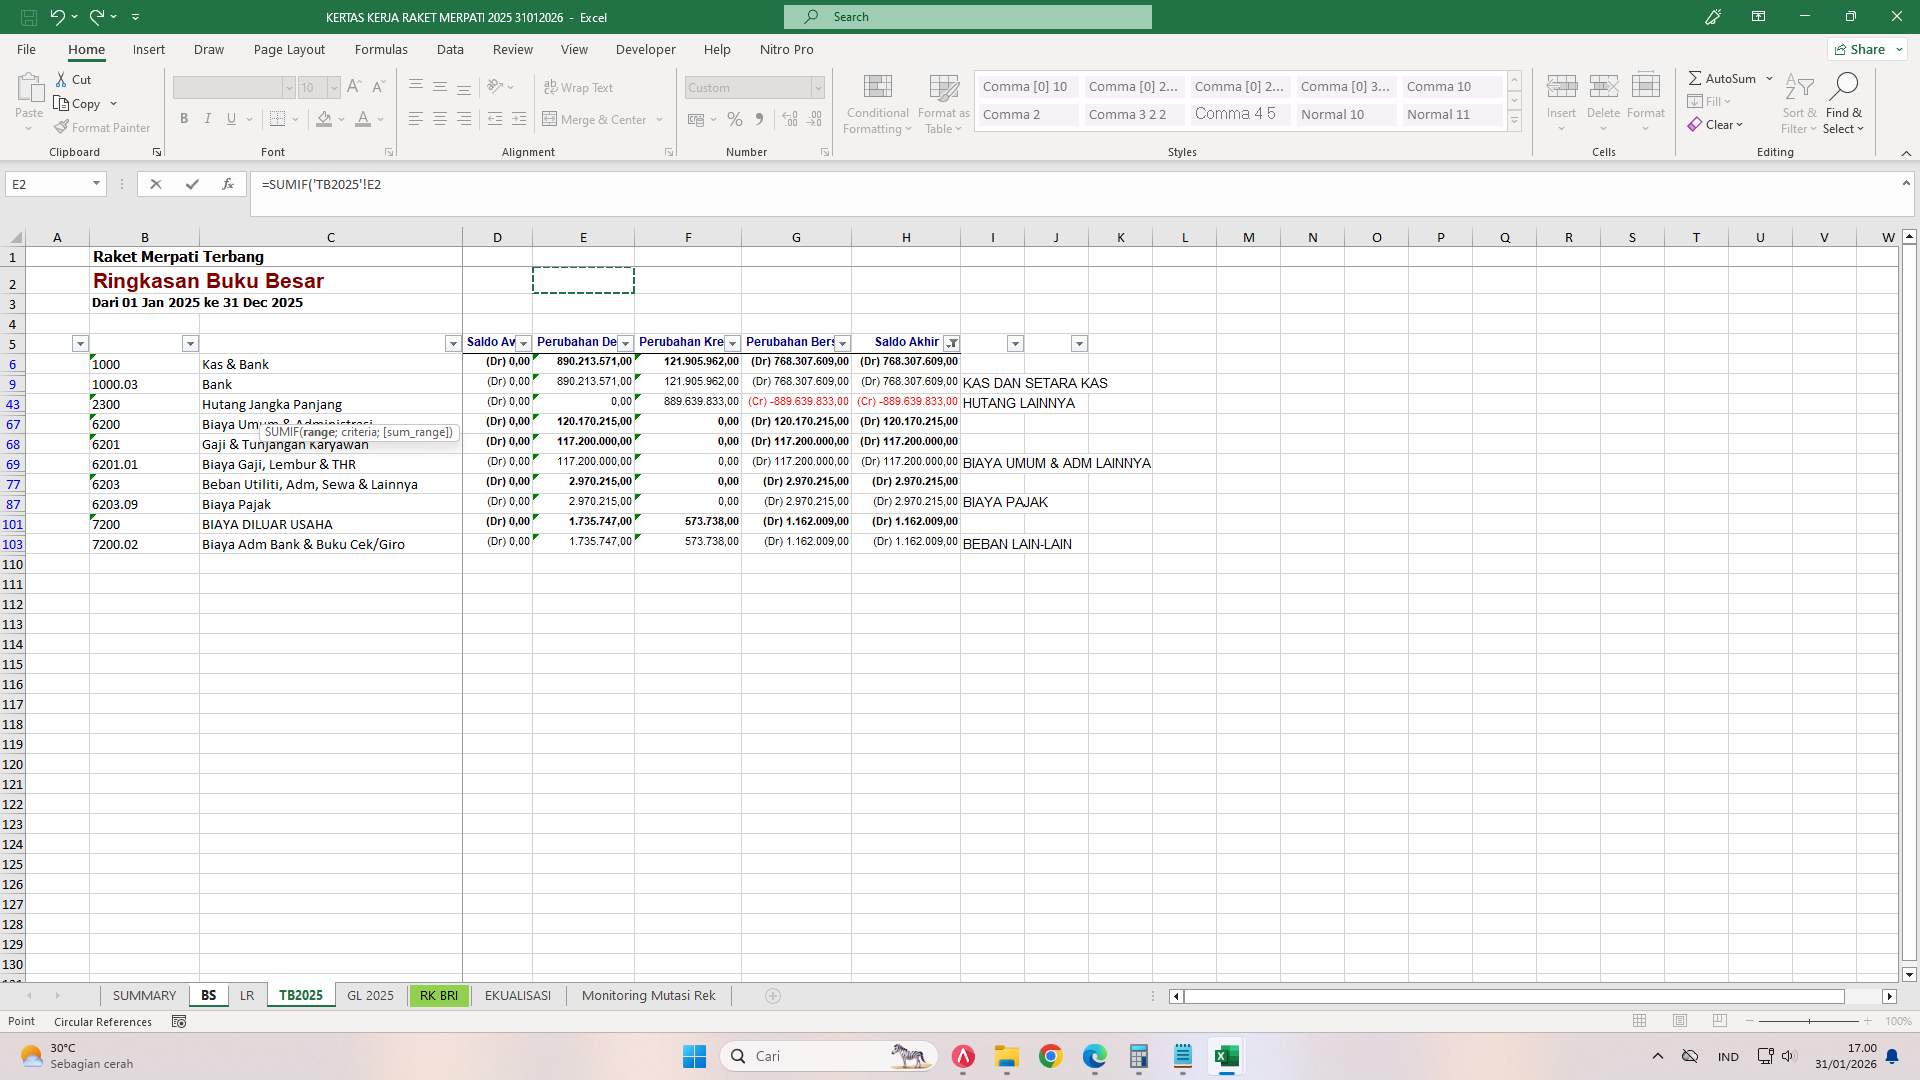1920x1080 pixels.
Task: Increase decimal places
Action: point(790,118)
